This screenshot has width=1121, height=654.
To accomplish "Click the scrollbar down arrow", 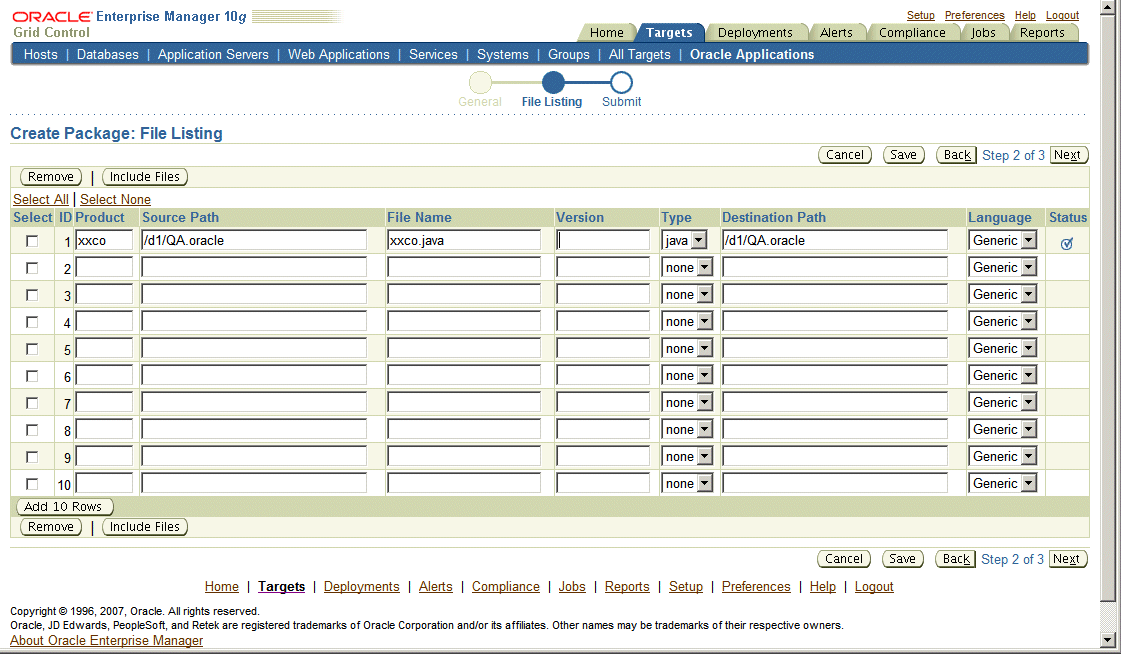I will (x=1107, y=640).
